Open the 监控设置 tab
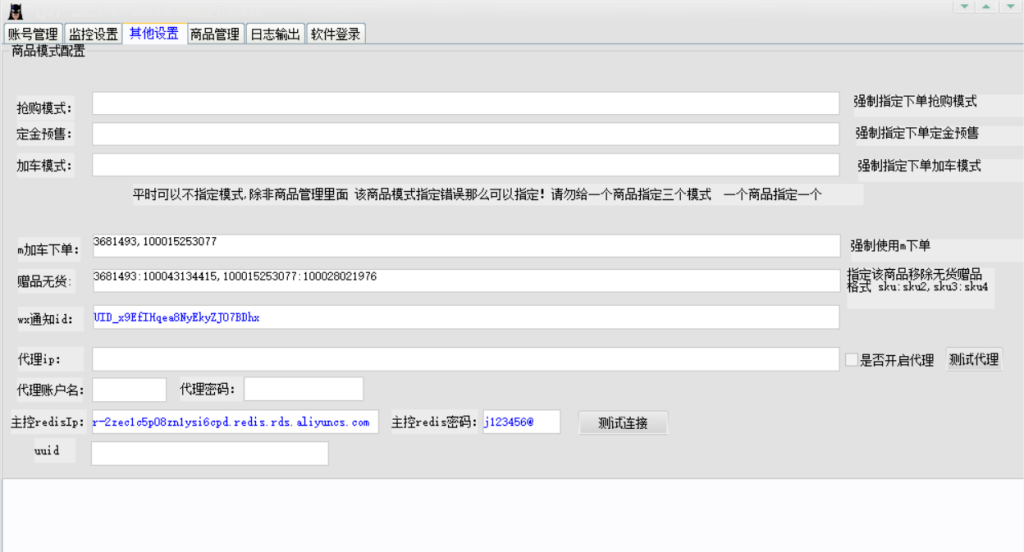Image resolution: width=1024 pixels, height=552 pixels. point(93,34)
